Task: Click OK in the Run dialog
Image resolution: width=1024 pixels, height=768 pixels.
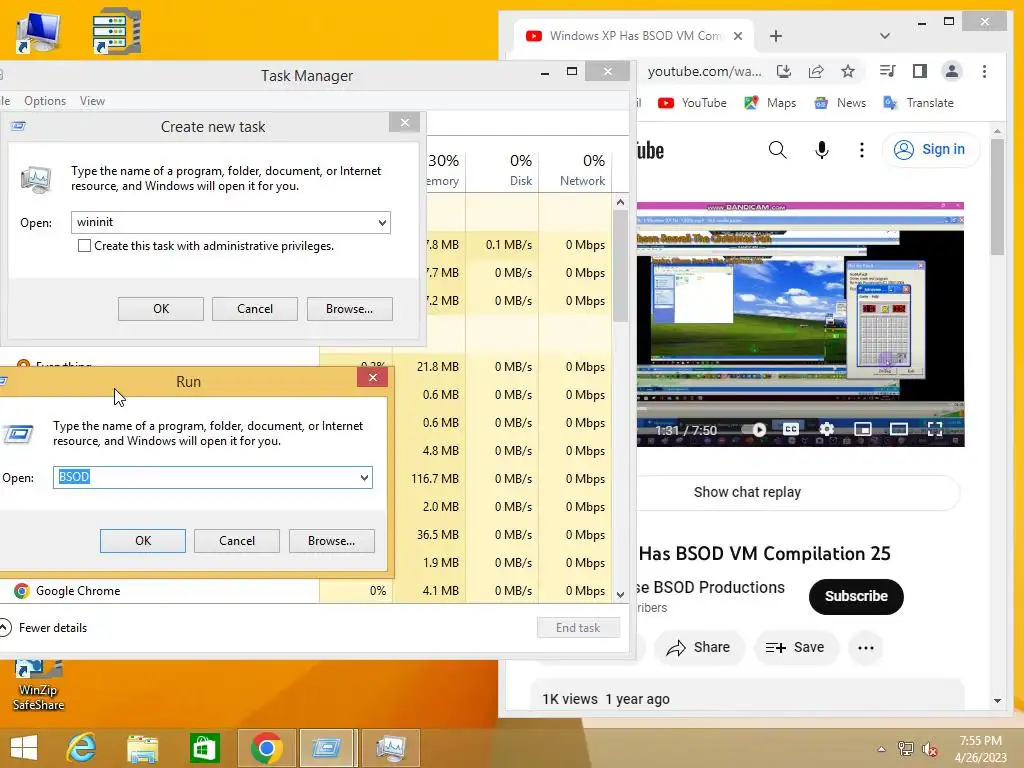Action: click(x=143, y=541)
